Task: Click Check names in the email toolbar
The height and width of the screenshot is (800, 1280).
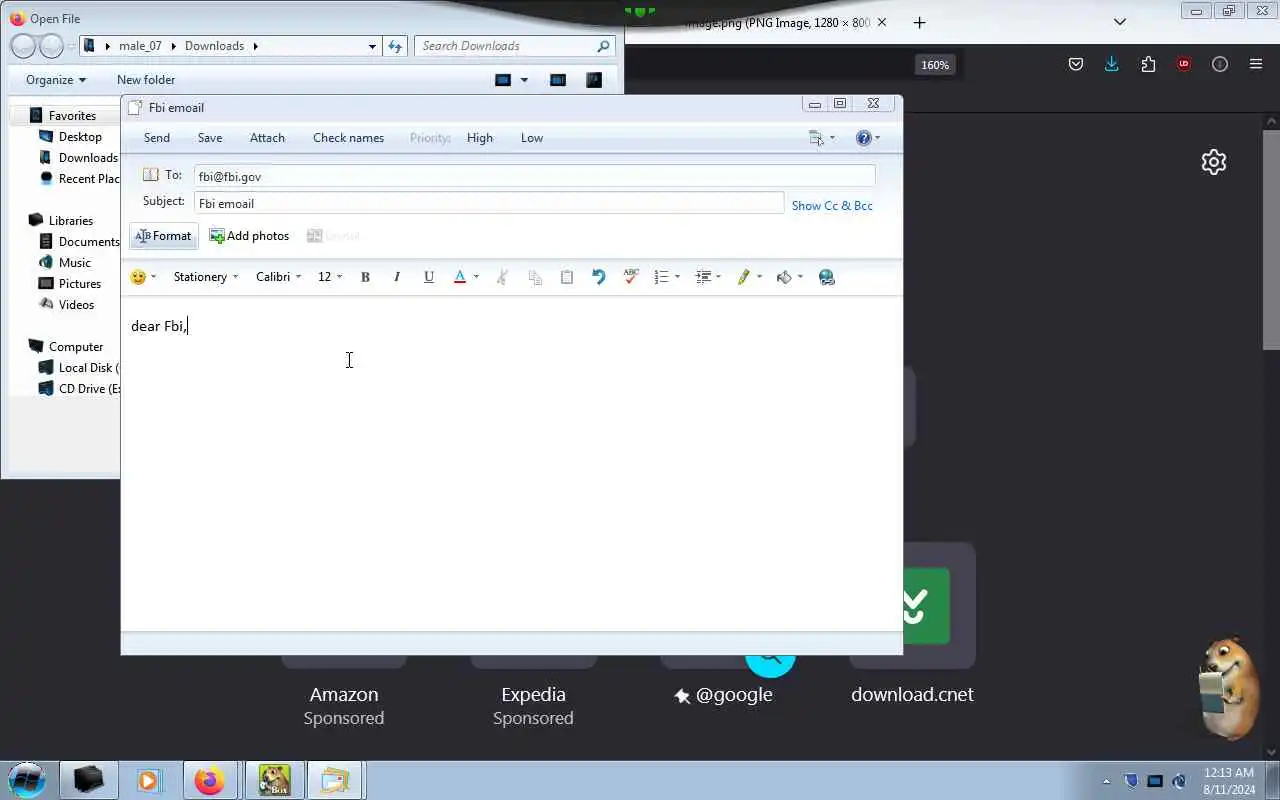Action: [348, 138]
